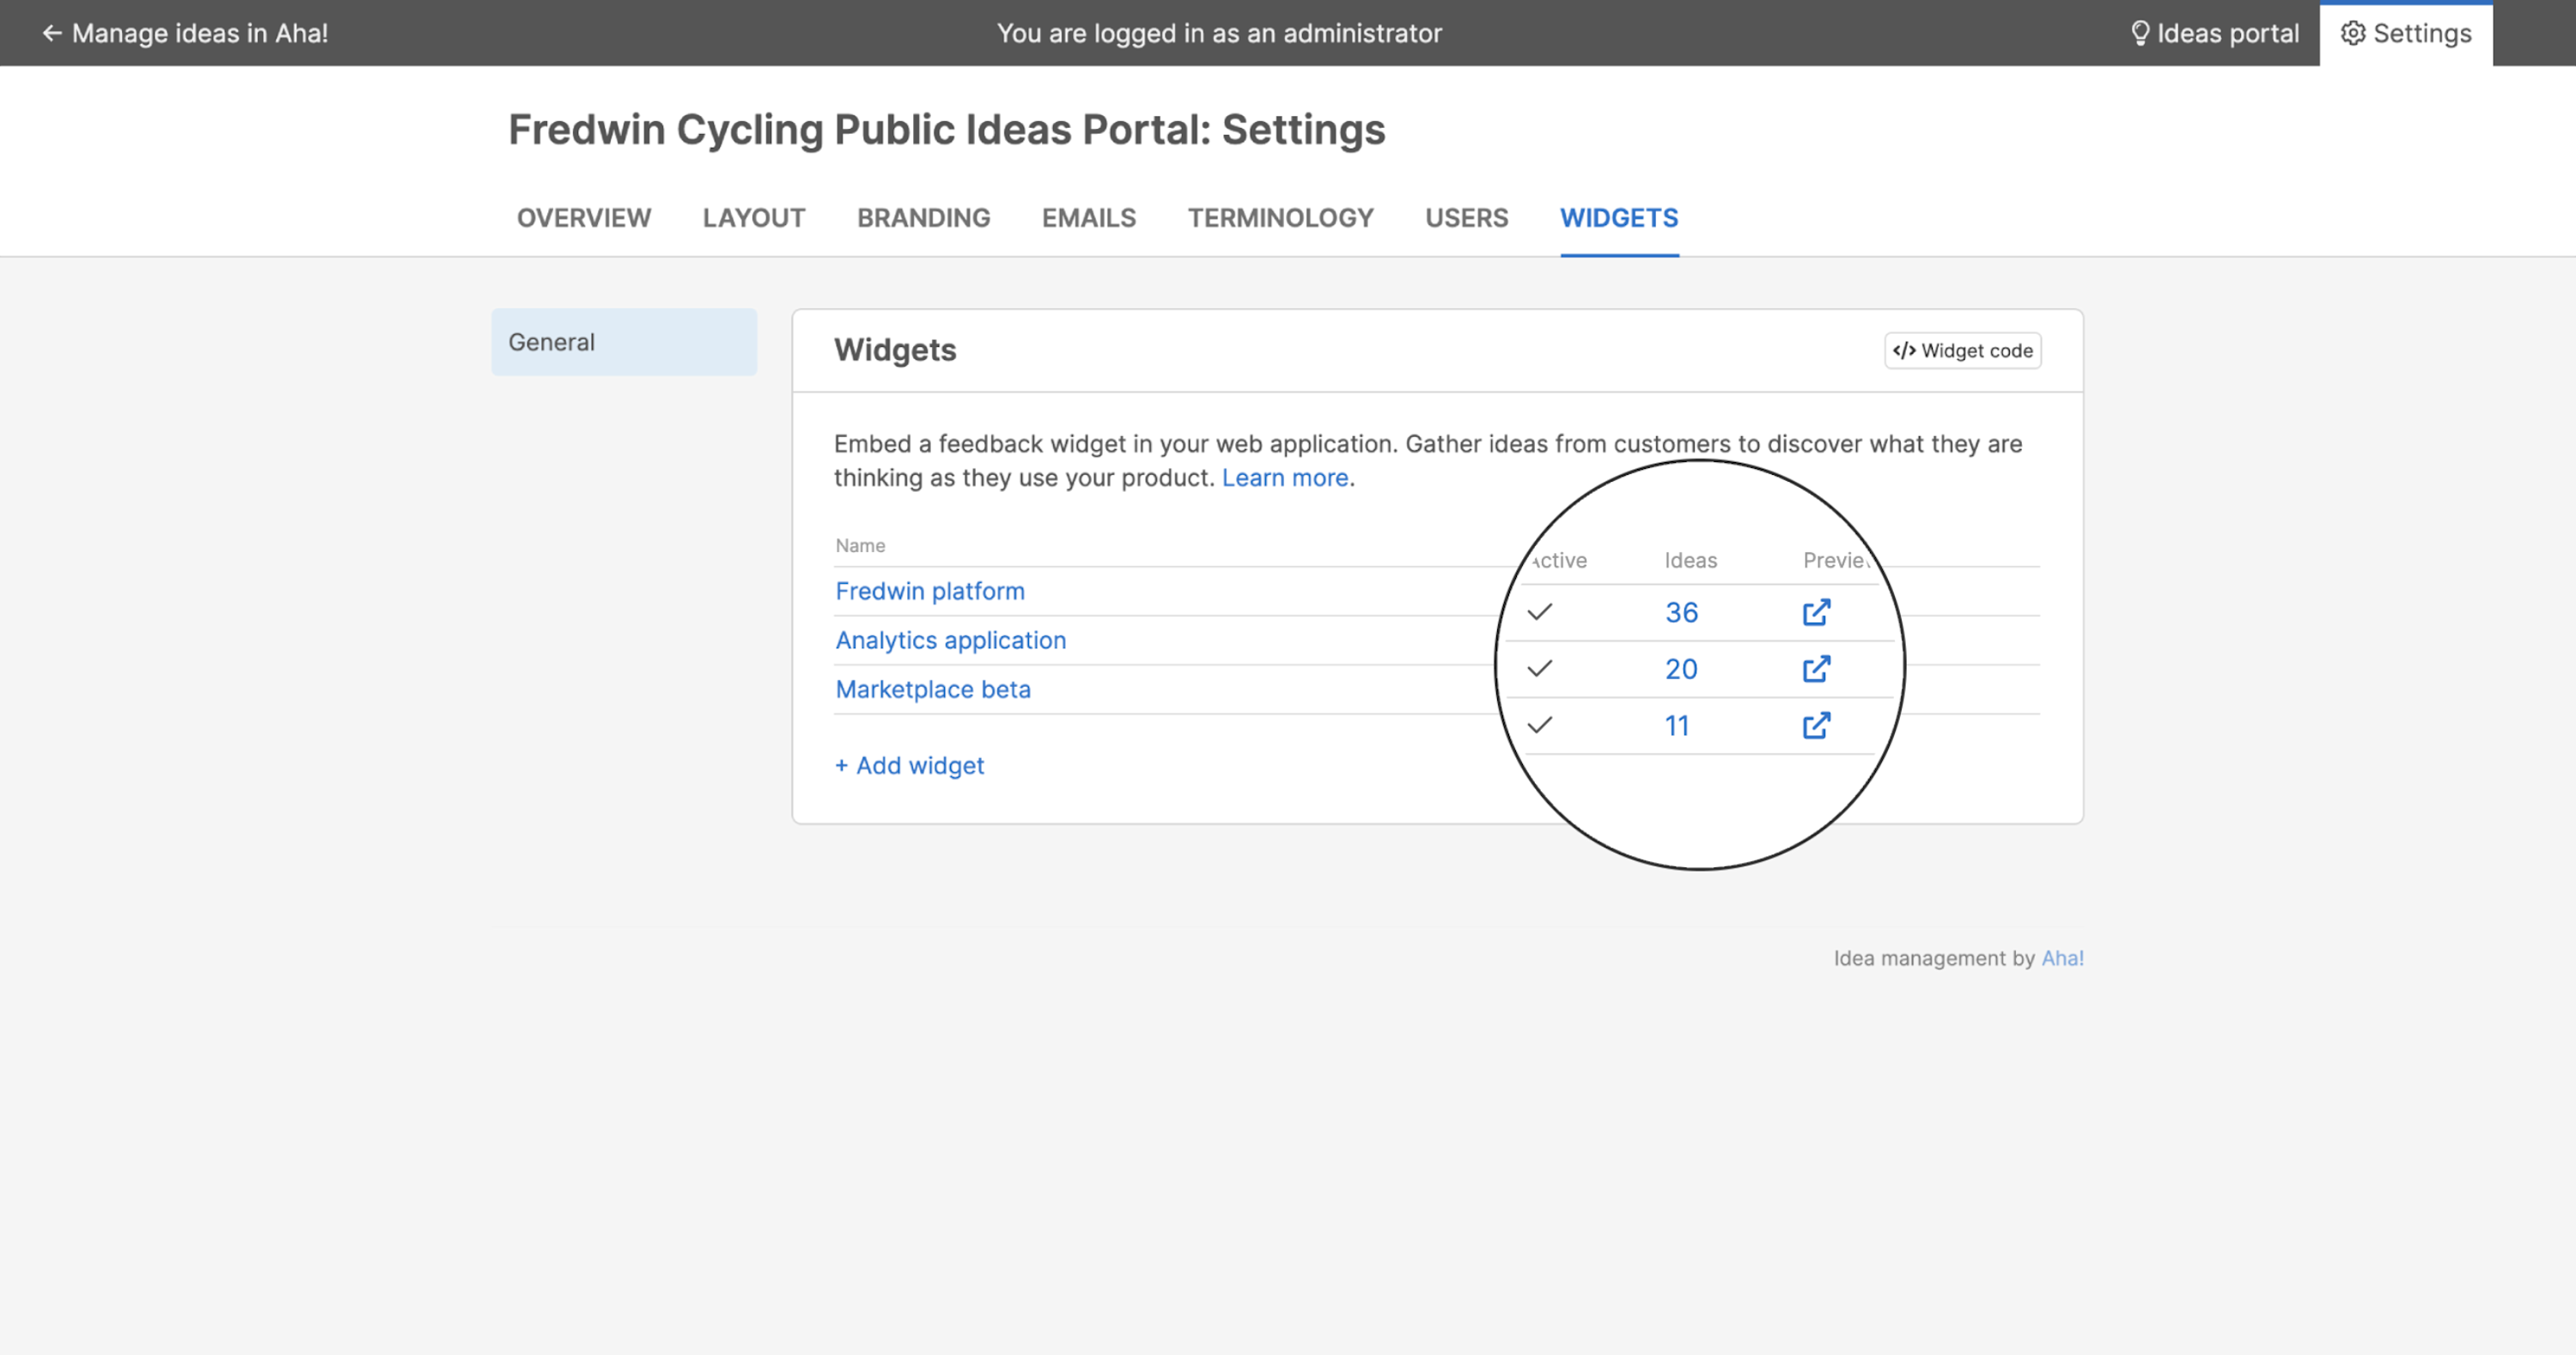Screen dimensions: 2576x1355
Task: Open preview icon for Analytics application widget
Action: click(x=1816, y=669)
